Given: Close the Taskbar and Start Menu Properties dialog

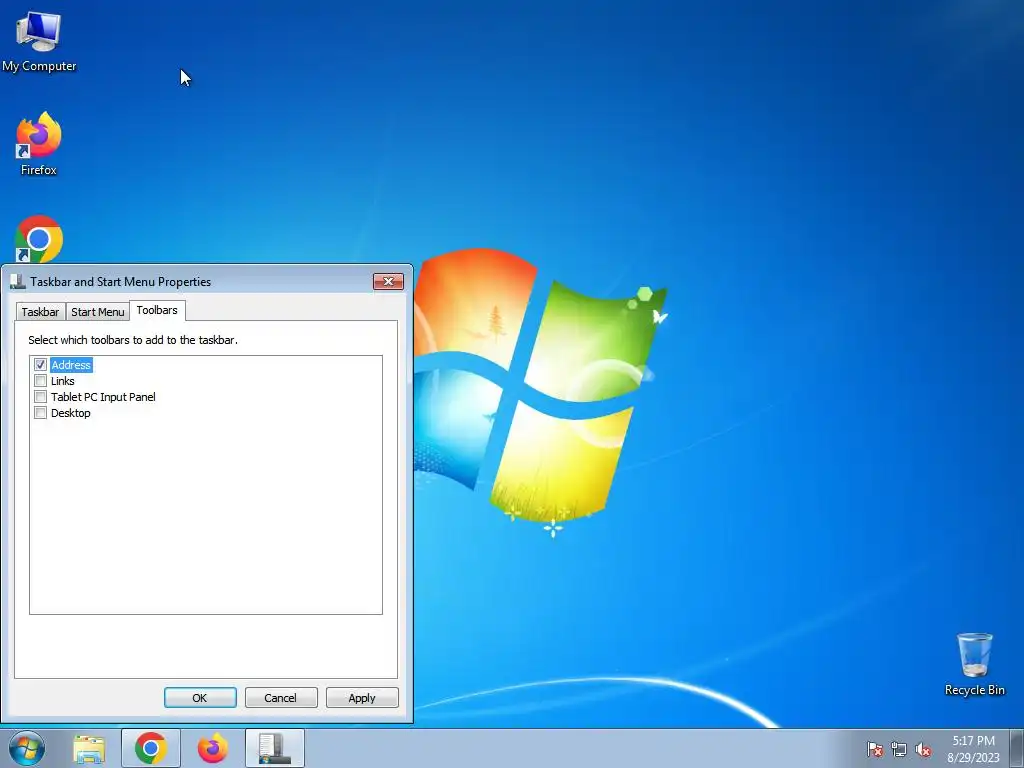Looking at the screenshot, I should coord(389,281).
